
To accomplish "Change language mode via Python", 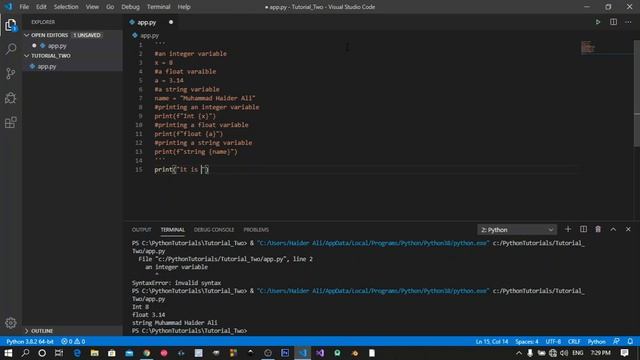I will pyautogui.click(x=596, y=341).
